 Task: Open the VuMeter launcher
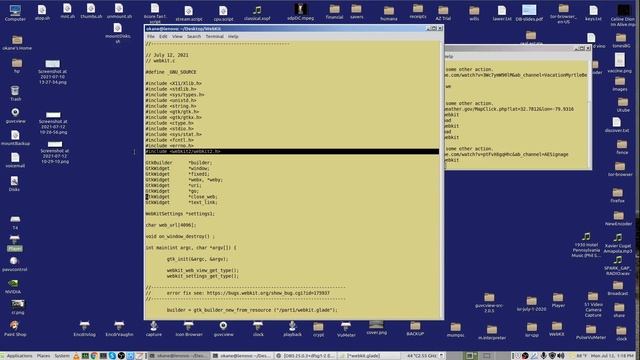[x=346, y=329]
